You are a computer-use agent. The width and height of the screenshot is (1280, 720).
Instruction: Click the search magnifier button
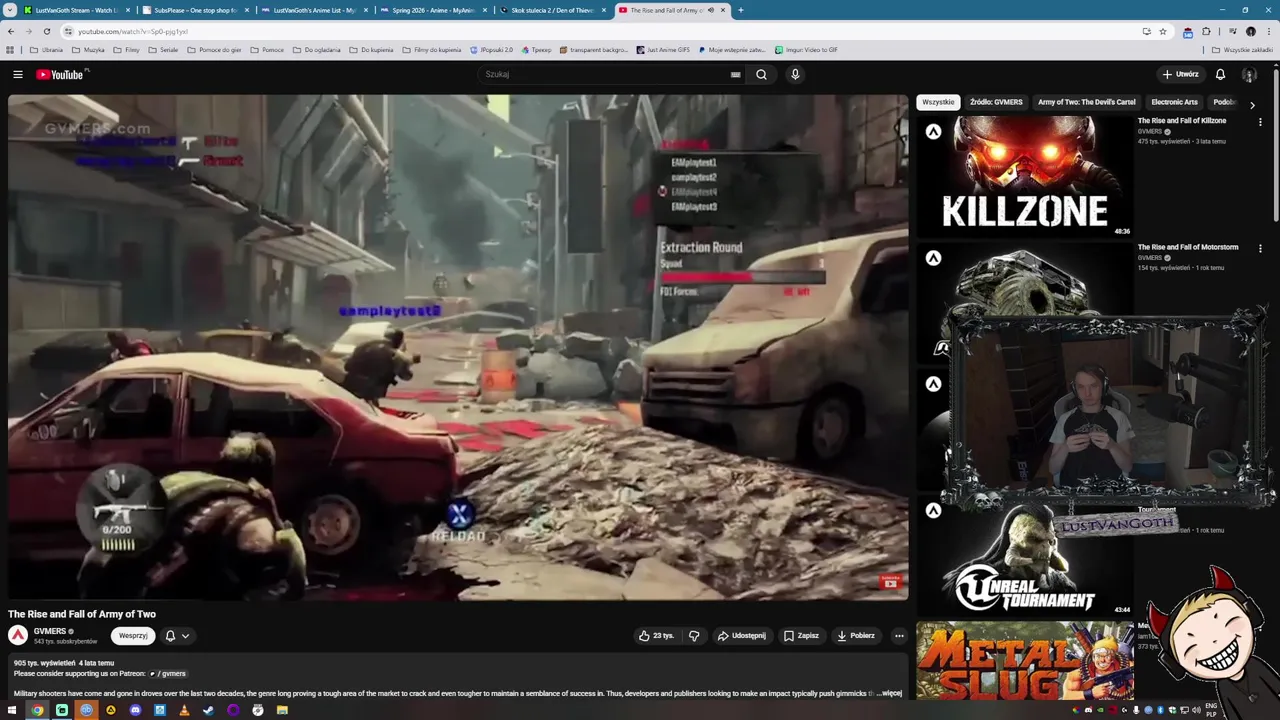coord(761,74)
